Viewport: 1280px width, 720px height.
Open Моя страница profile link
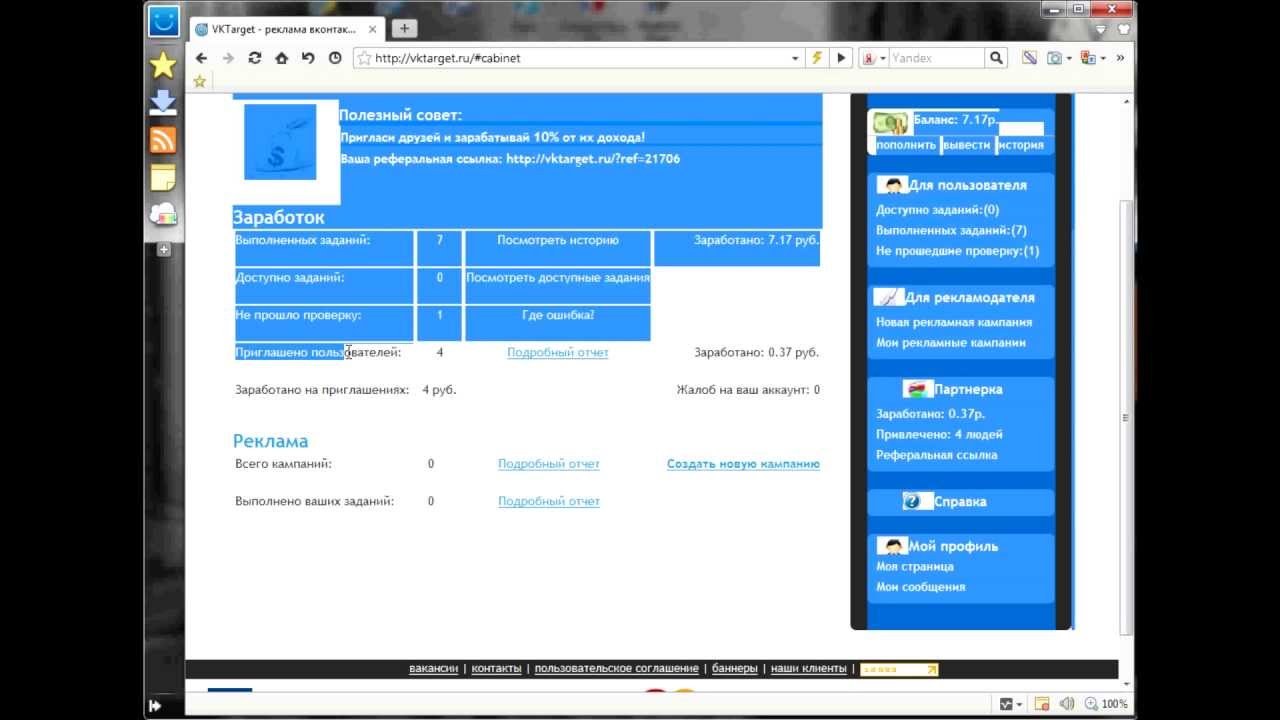915,566
